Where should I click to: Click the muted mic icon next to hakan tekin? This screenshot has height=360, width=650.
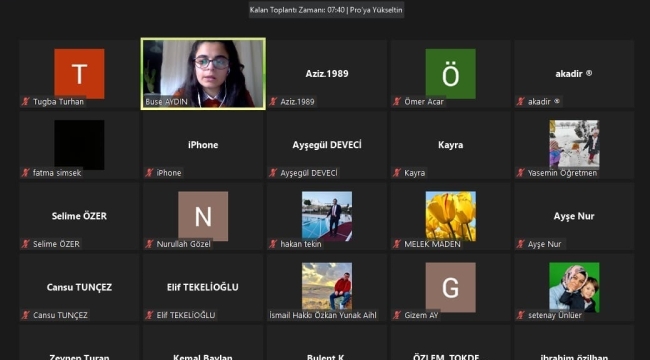pyautogui.click(x=273, y=244)
